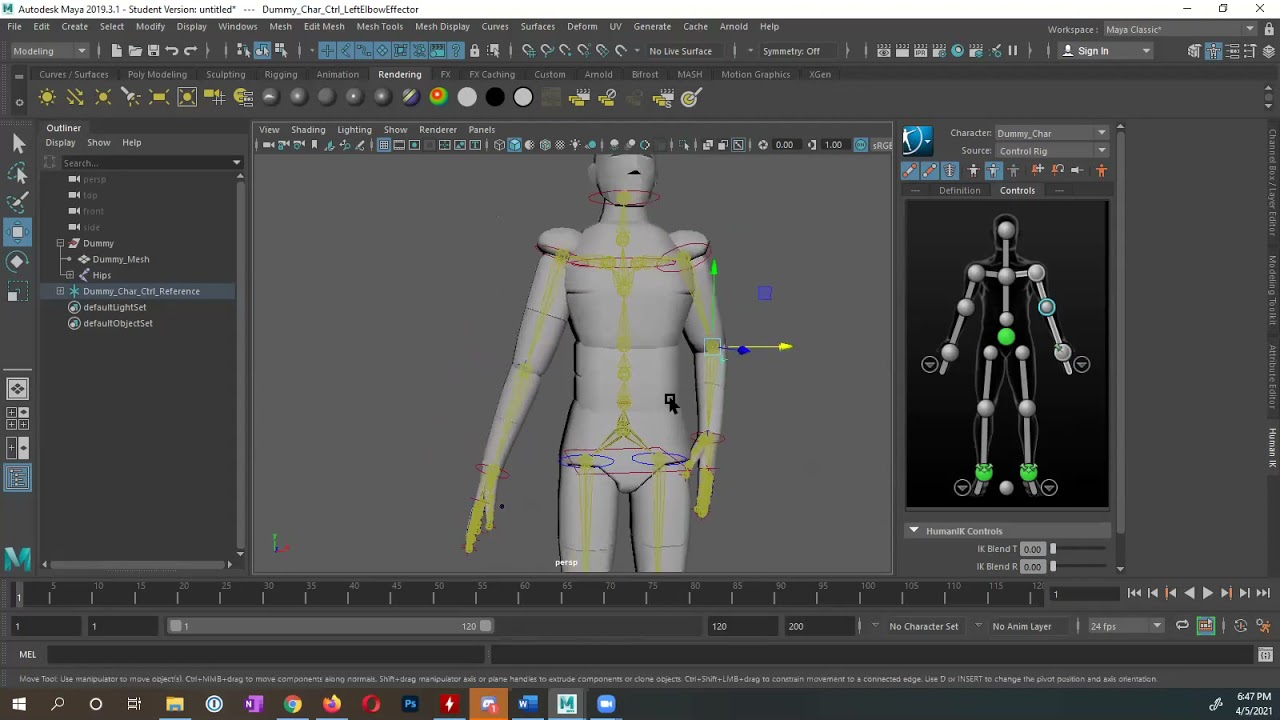Screen dimensions: 1280x720
Task: Select green hips effector in character view
Action: tap(1006, 338)
